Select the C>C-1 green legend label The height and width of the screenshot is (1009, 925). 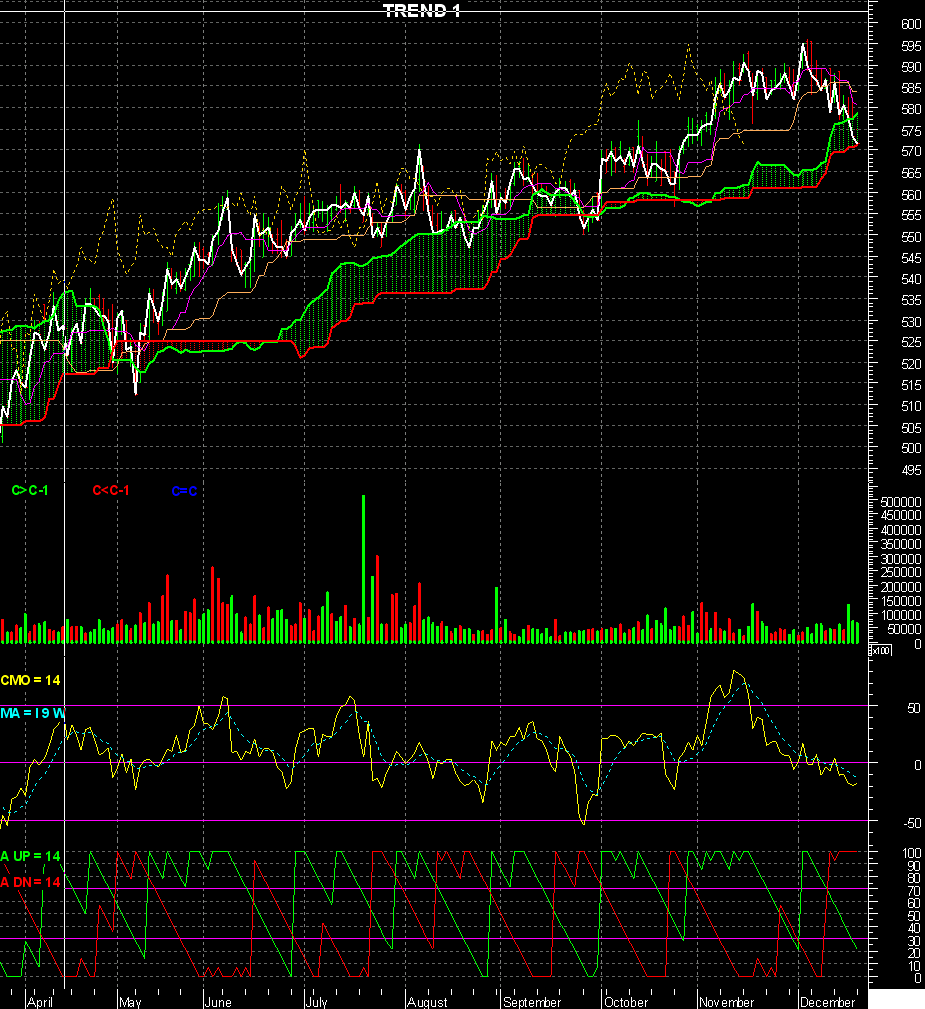pyautogui.click(x=30, y=490)
